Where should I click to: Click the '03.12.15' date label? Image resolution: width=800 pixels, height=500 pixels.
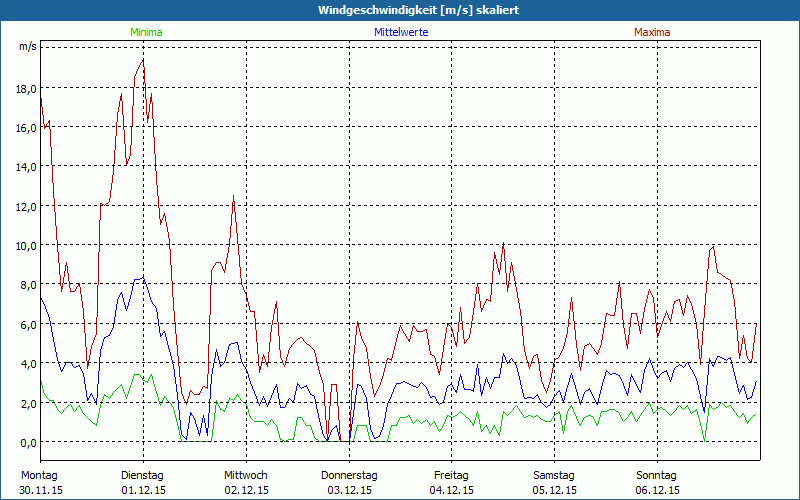[x=349, y=490]
